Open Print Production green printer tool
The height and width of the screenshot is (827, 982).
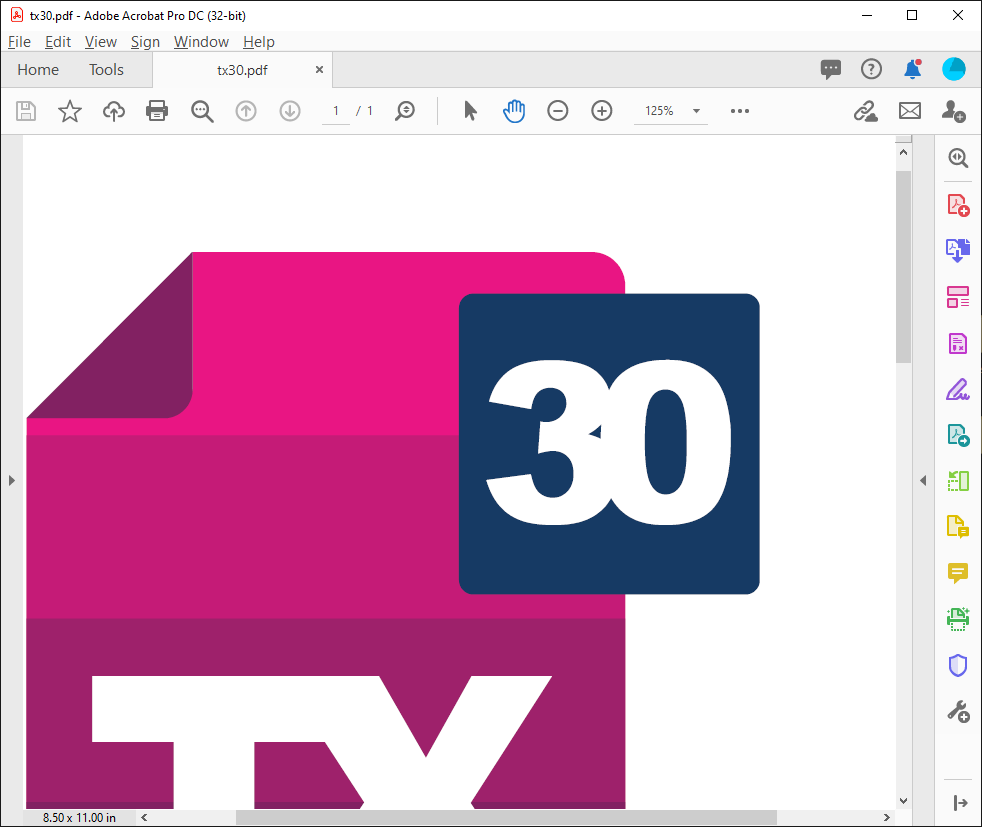(958, 619)
